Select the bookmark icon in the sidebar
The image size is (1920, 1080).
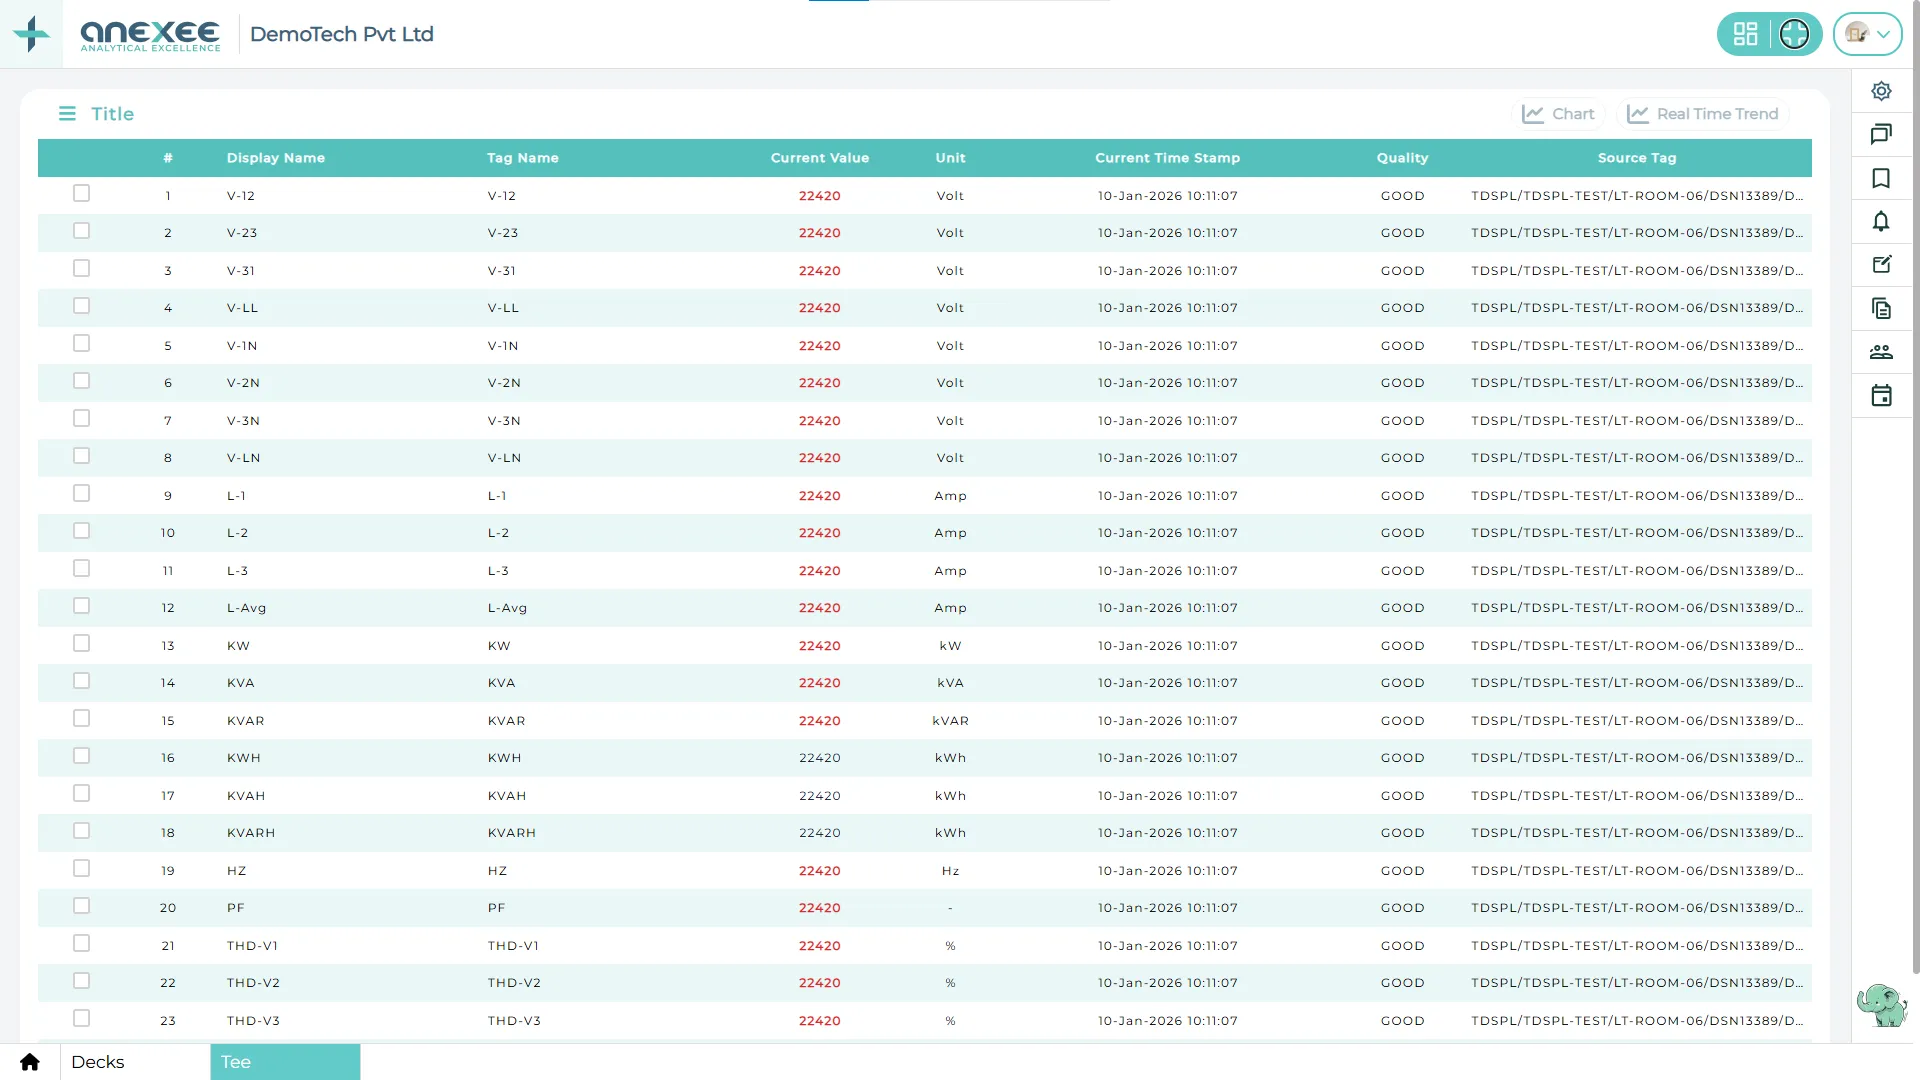click(x=1882, y=178)
